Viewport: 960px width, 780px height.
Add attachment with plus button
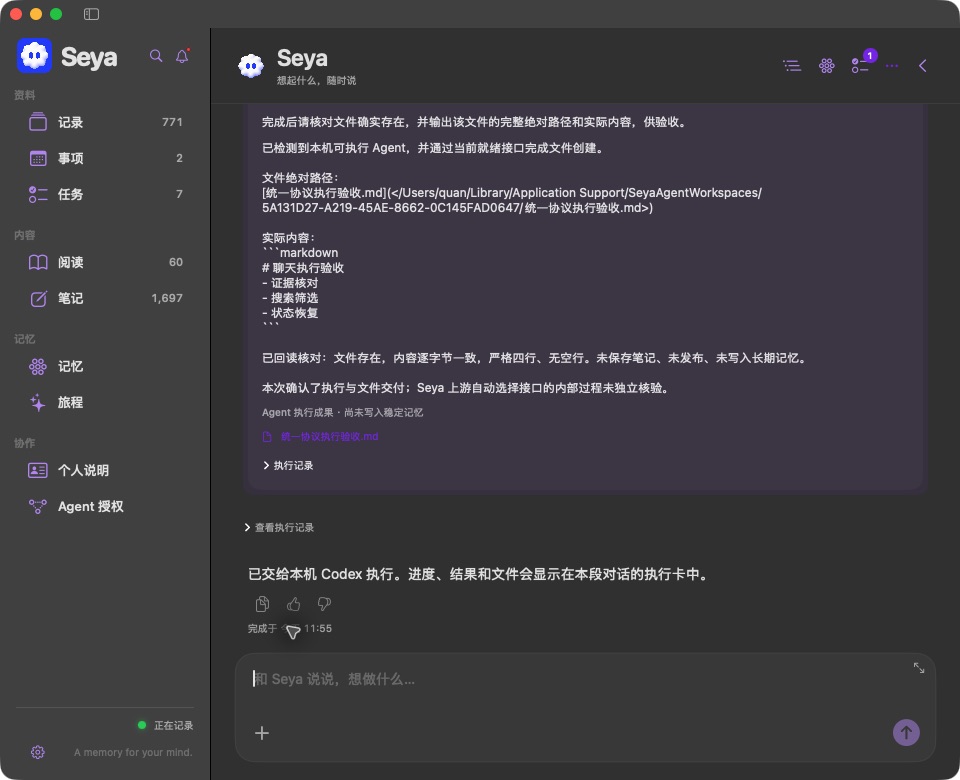(x=261, y=733)
